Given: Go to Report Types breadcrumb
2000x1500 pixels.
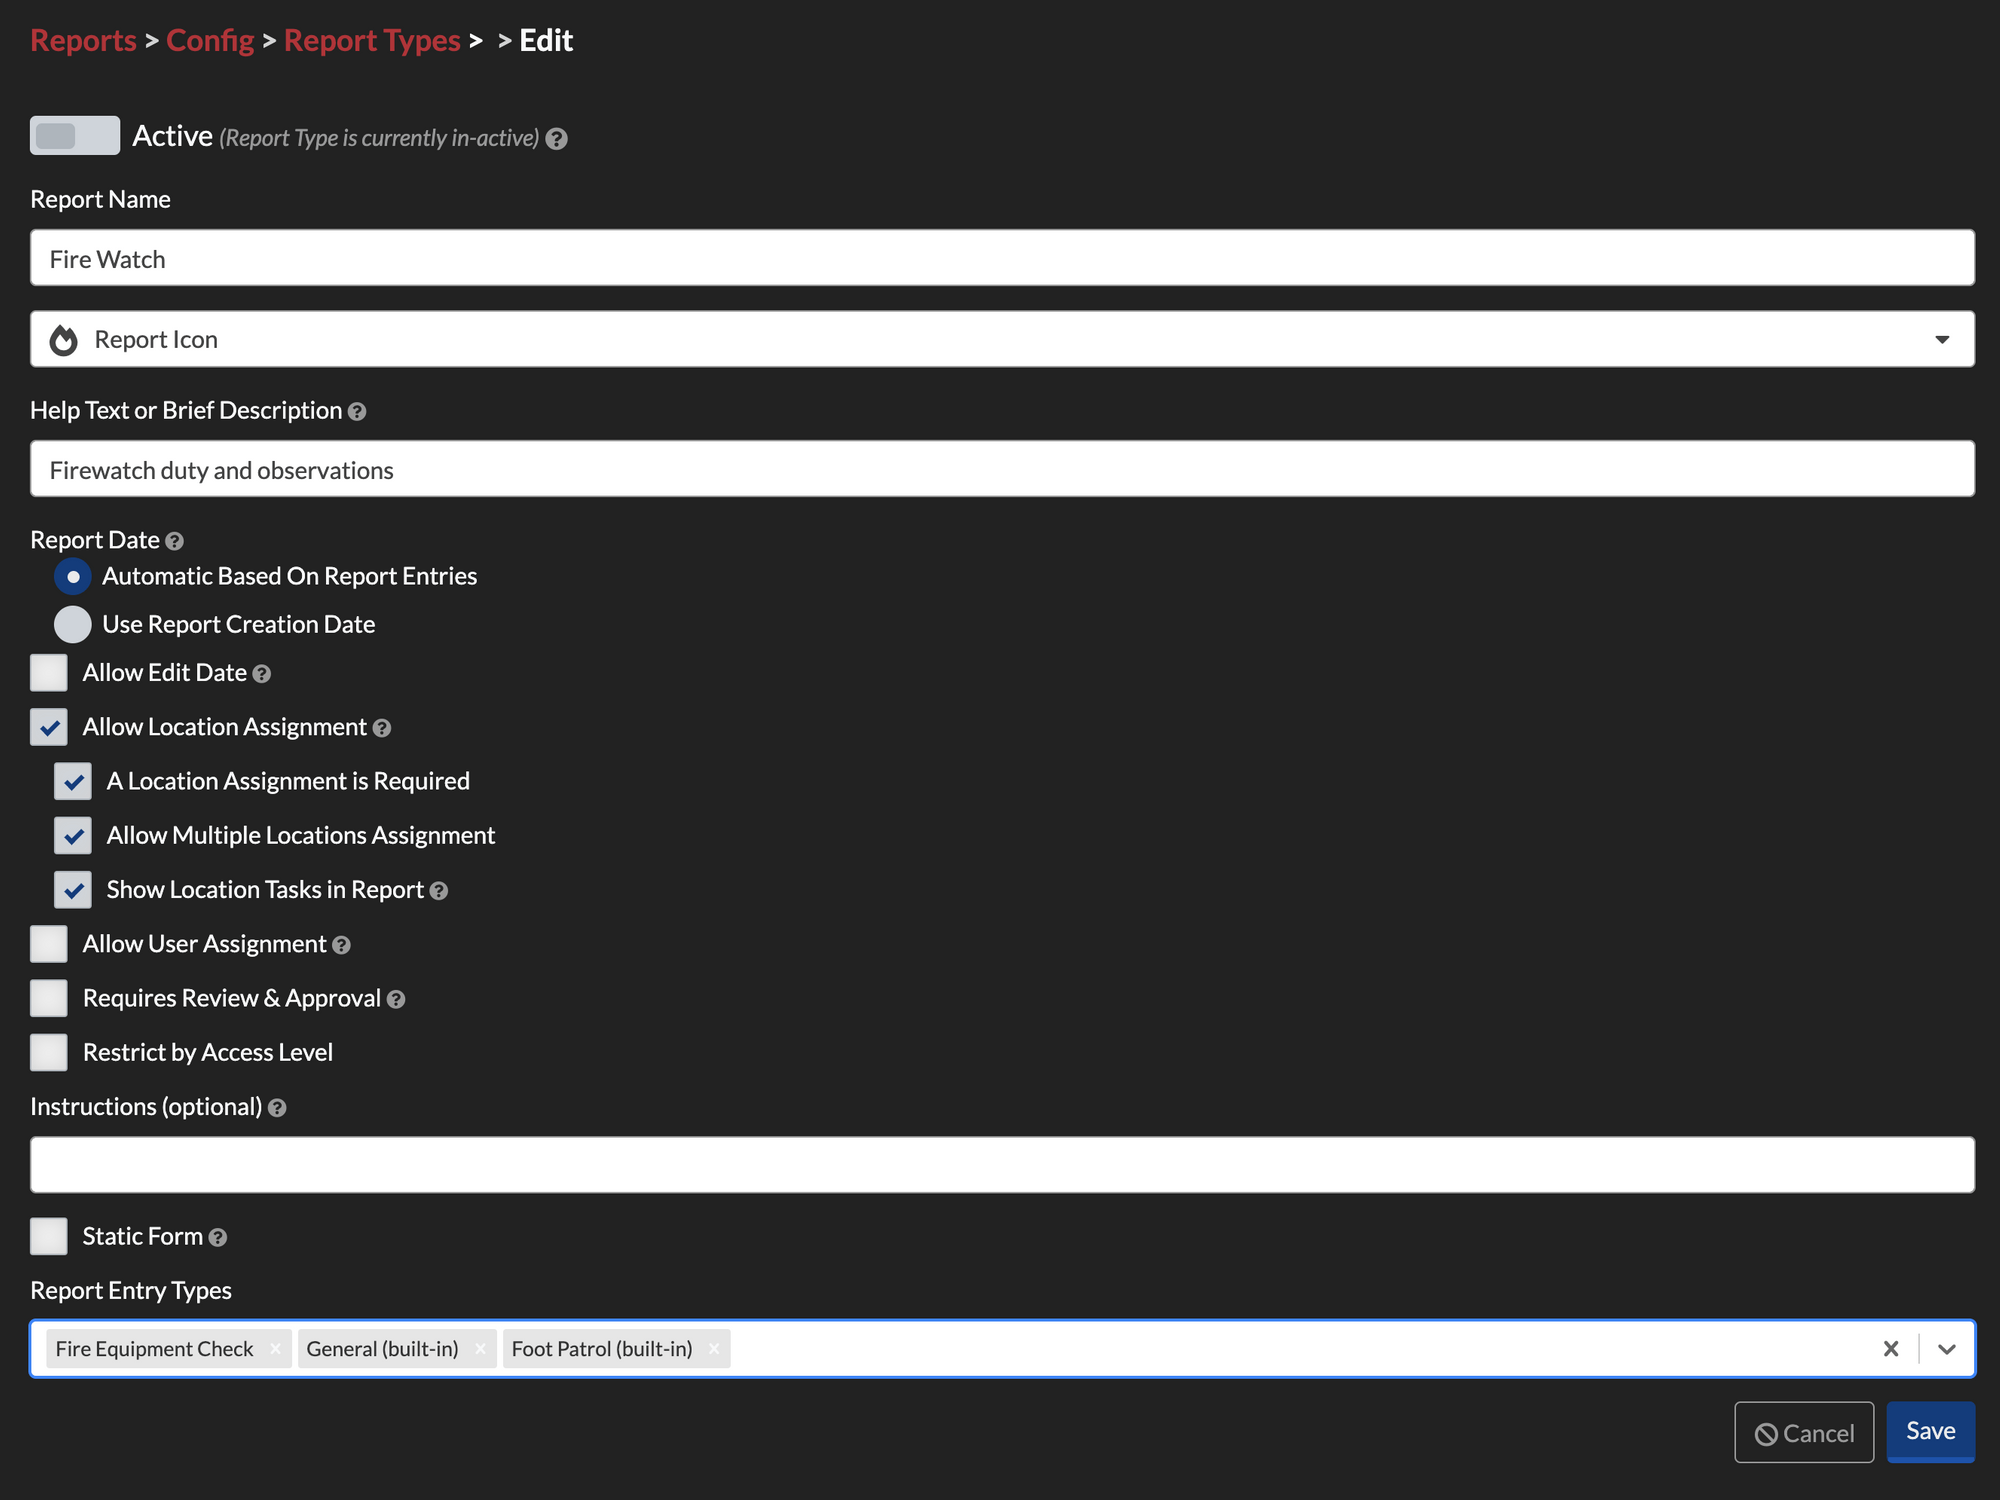Looking at the screenshot, I should [x=372, y=41].
